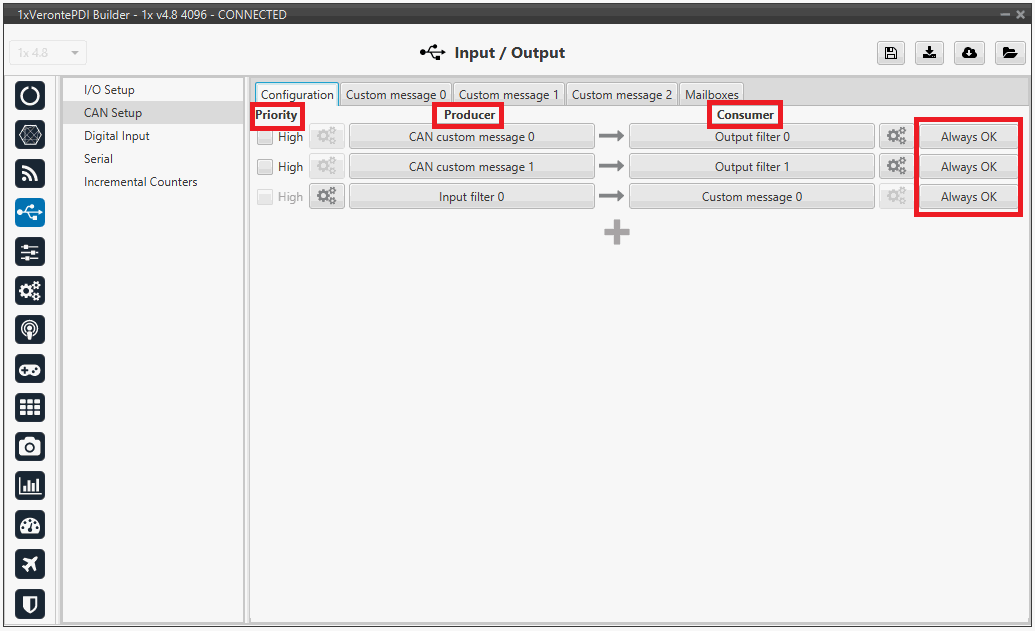Open the speedometer gauge icon in sidebar
The width and height of the screenshot is (1035, 631).
point(30,525)
